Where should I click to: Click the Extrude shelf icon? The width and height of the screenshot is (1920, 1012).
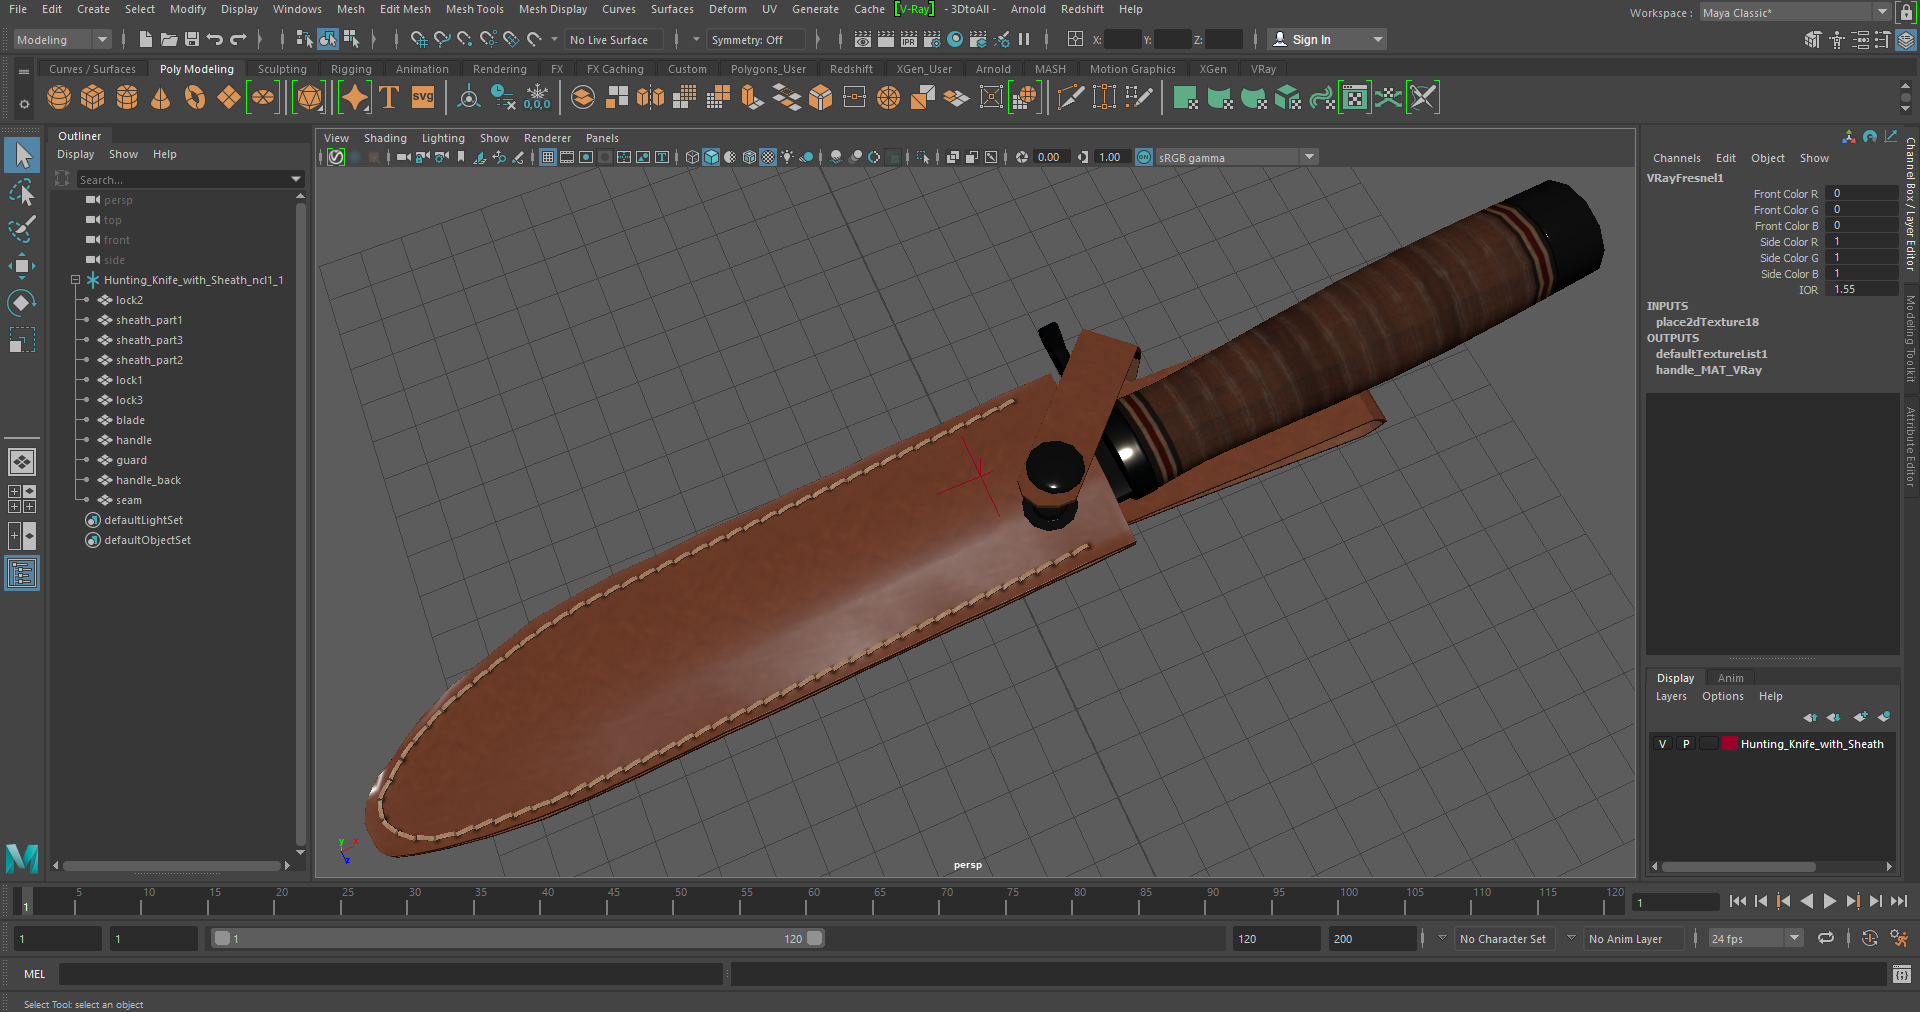point(752,97)
